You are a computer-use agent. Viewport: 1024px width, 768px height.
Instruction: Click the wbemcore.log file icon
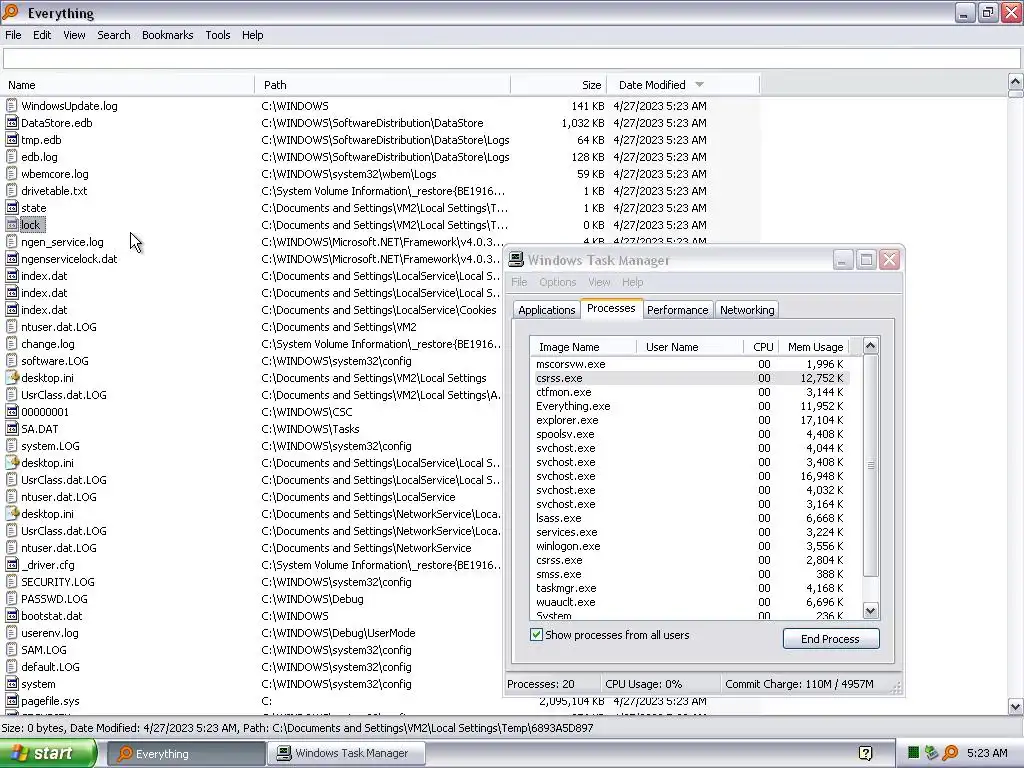coord(11,174)
